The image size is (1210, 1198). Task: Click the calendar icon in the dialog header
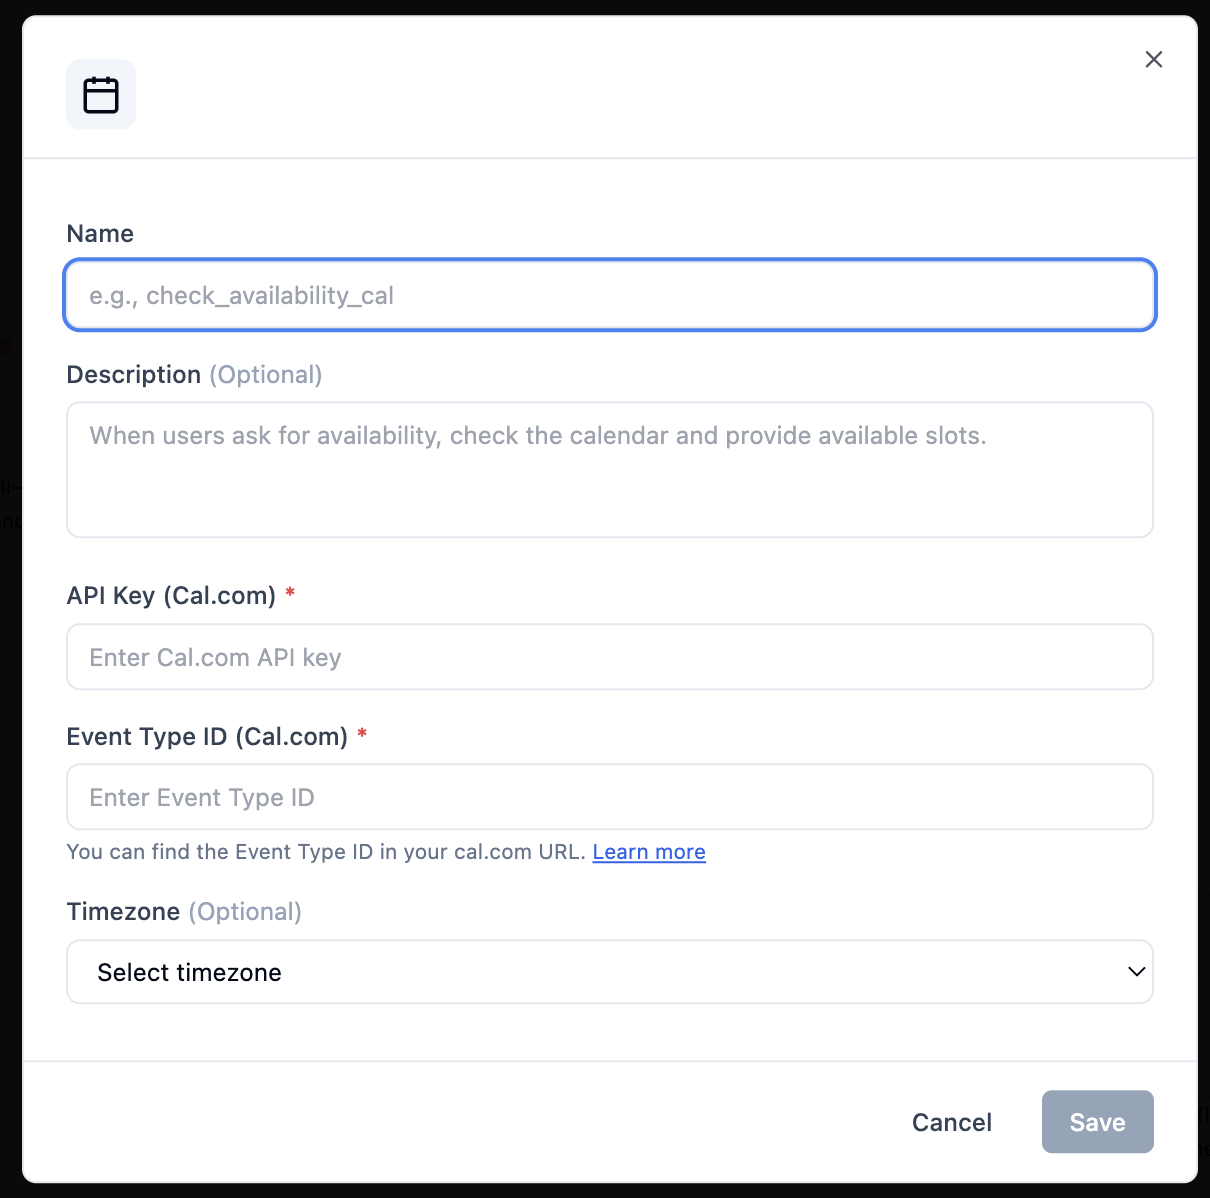click(x=101, y=95)
